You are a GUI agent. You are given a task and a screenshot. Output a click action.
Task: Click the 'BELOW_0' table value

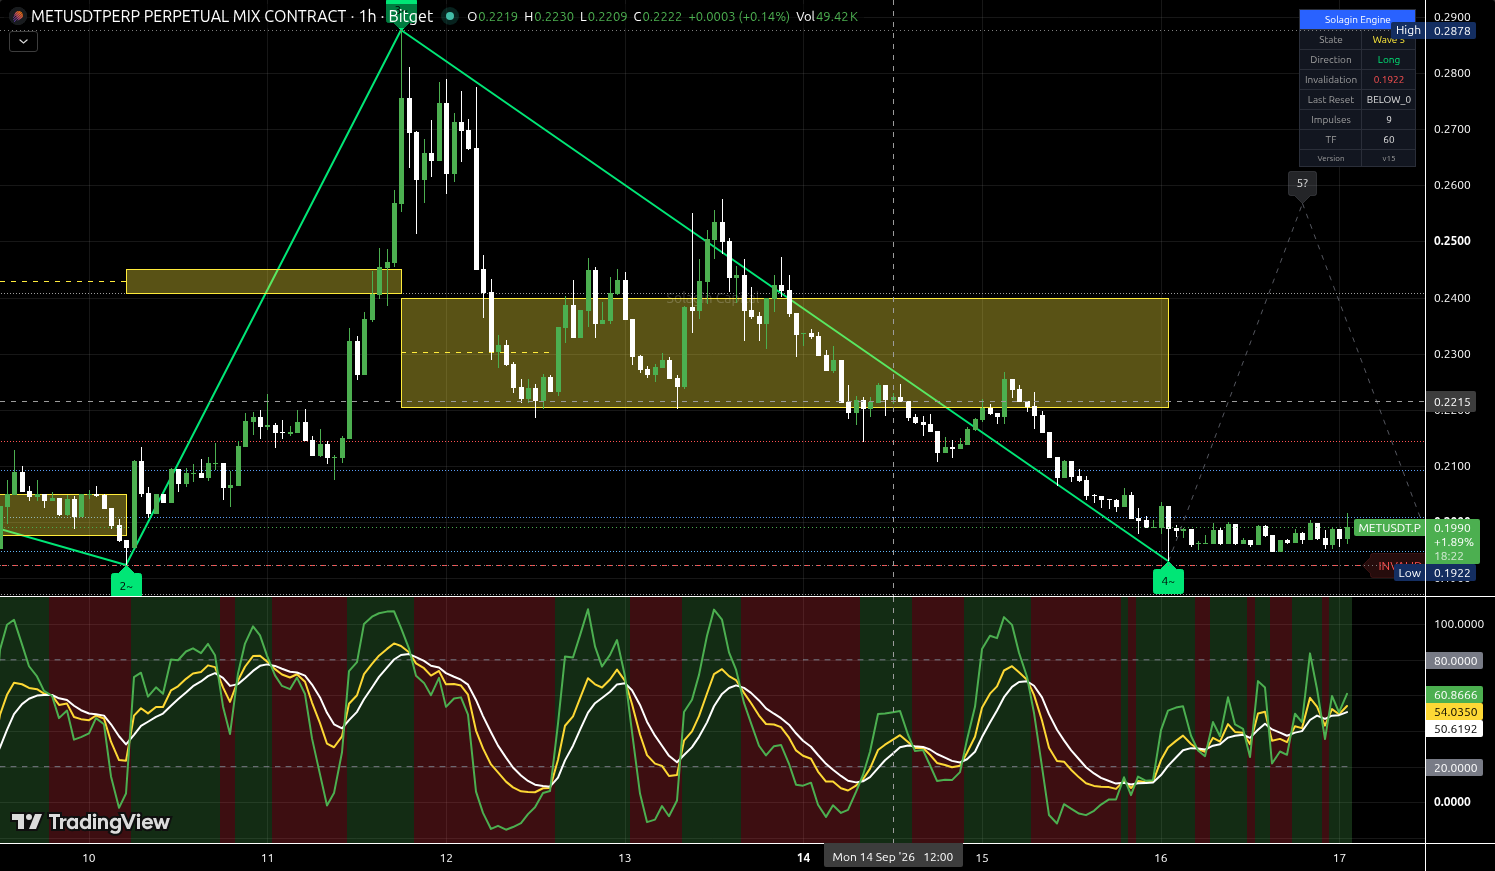coord(1389,100)
